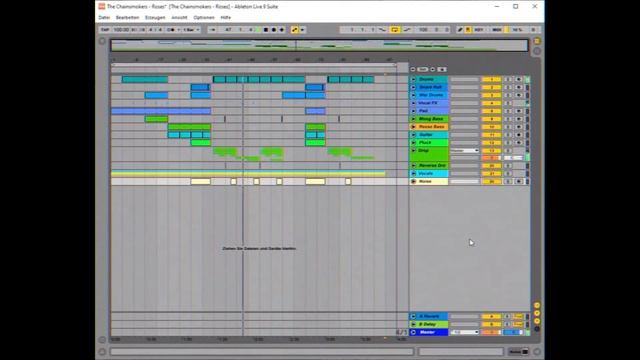Open the Erzeugen menu

click(x=155, y=18)
